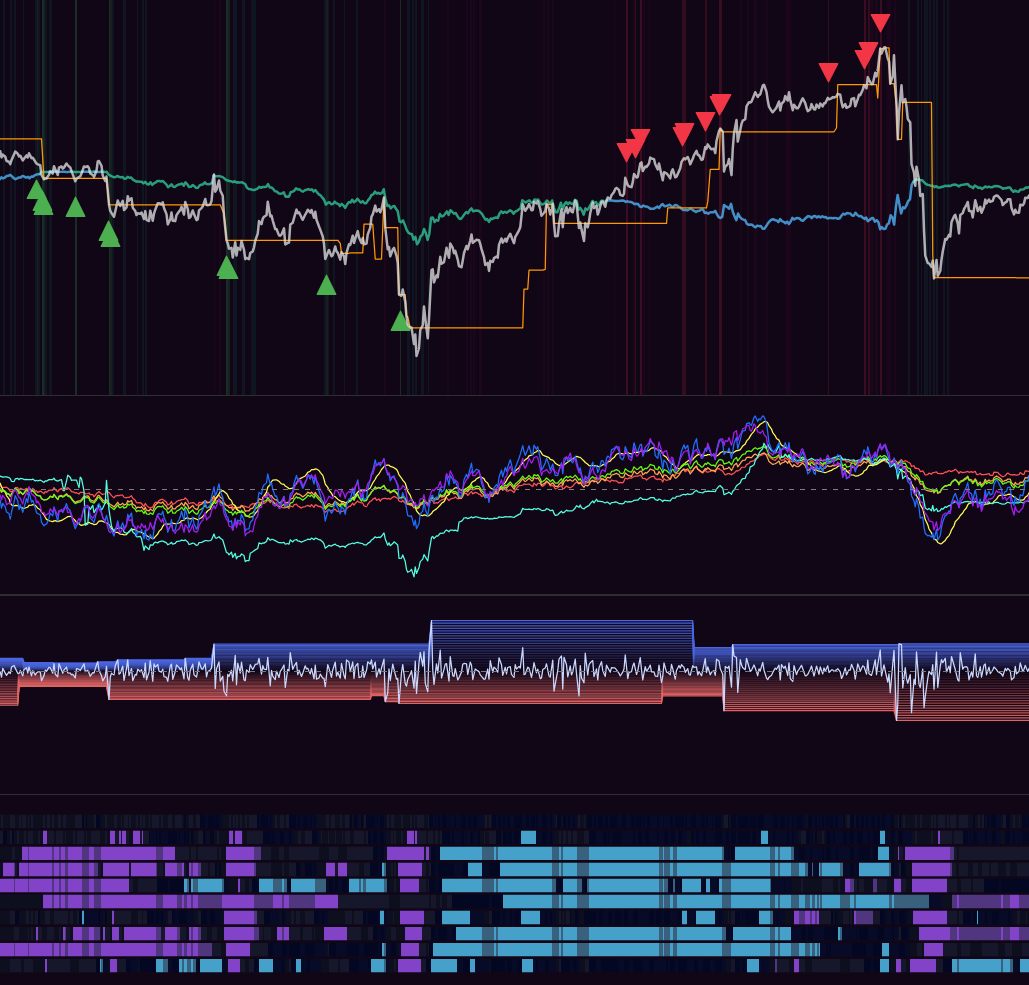
Task: Select the cyan segment ending the bottom heatmap row
Action: click(989, 965)
